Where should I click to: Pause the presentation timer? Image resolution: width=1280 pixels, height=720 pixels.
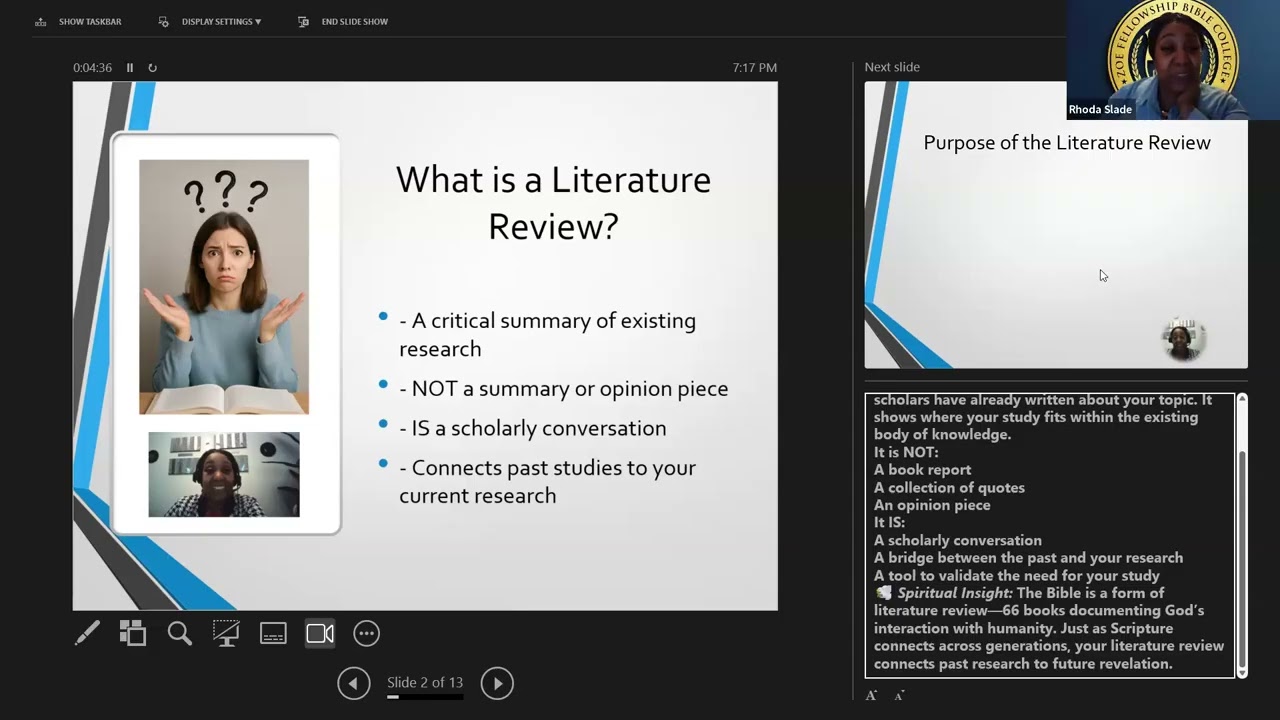[130, 68]
